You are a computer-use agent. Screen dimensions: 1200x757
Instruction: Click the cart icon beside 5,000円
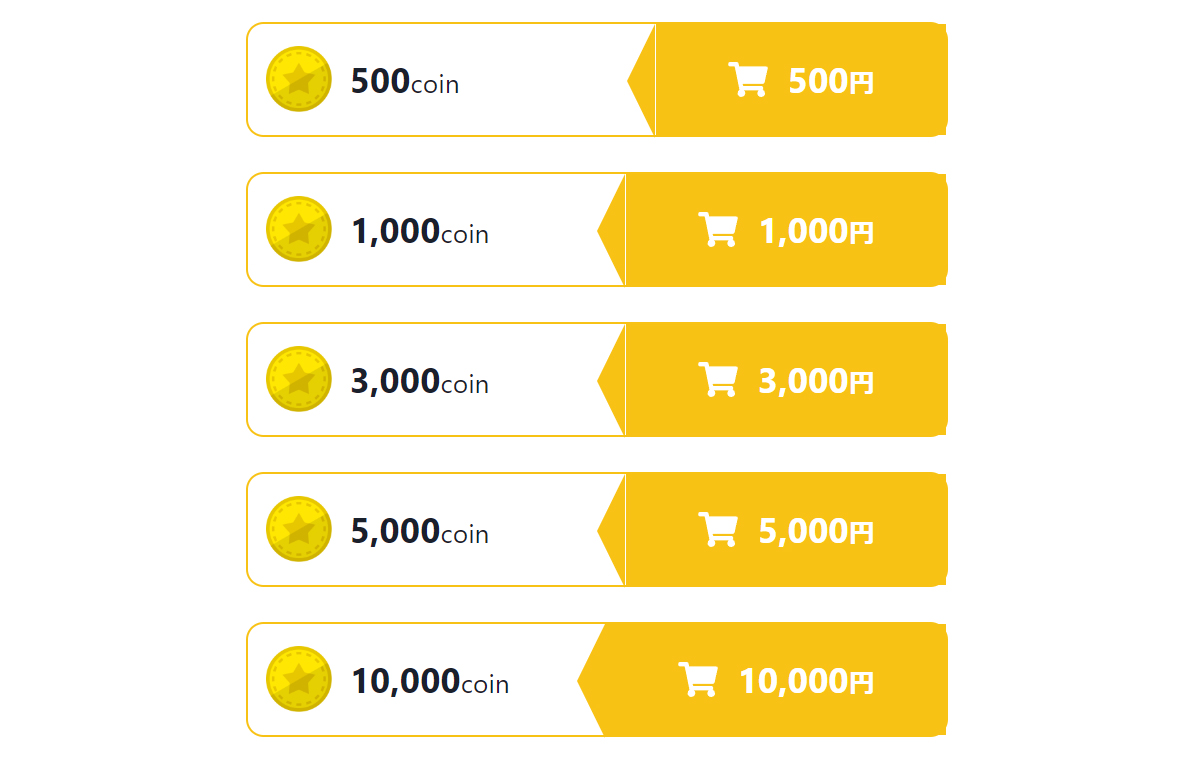pos(717,530)
